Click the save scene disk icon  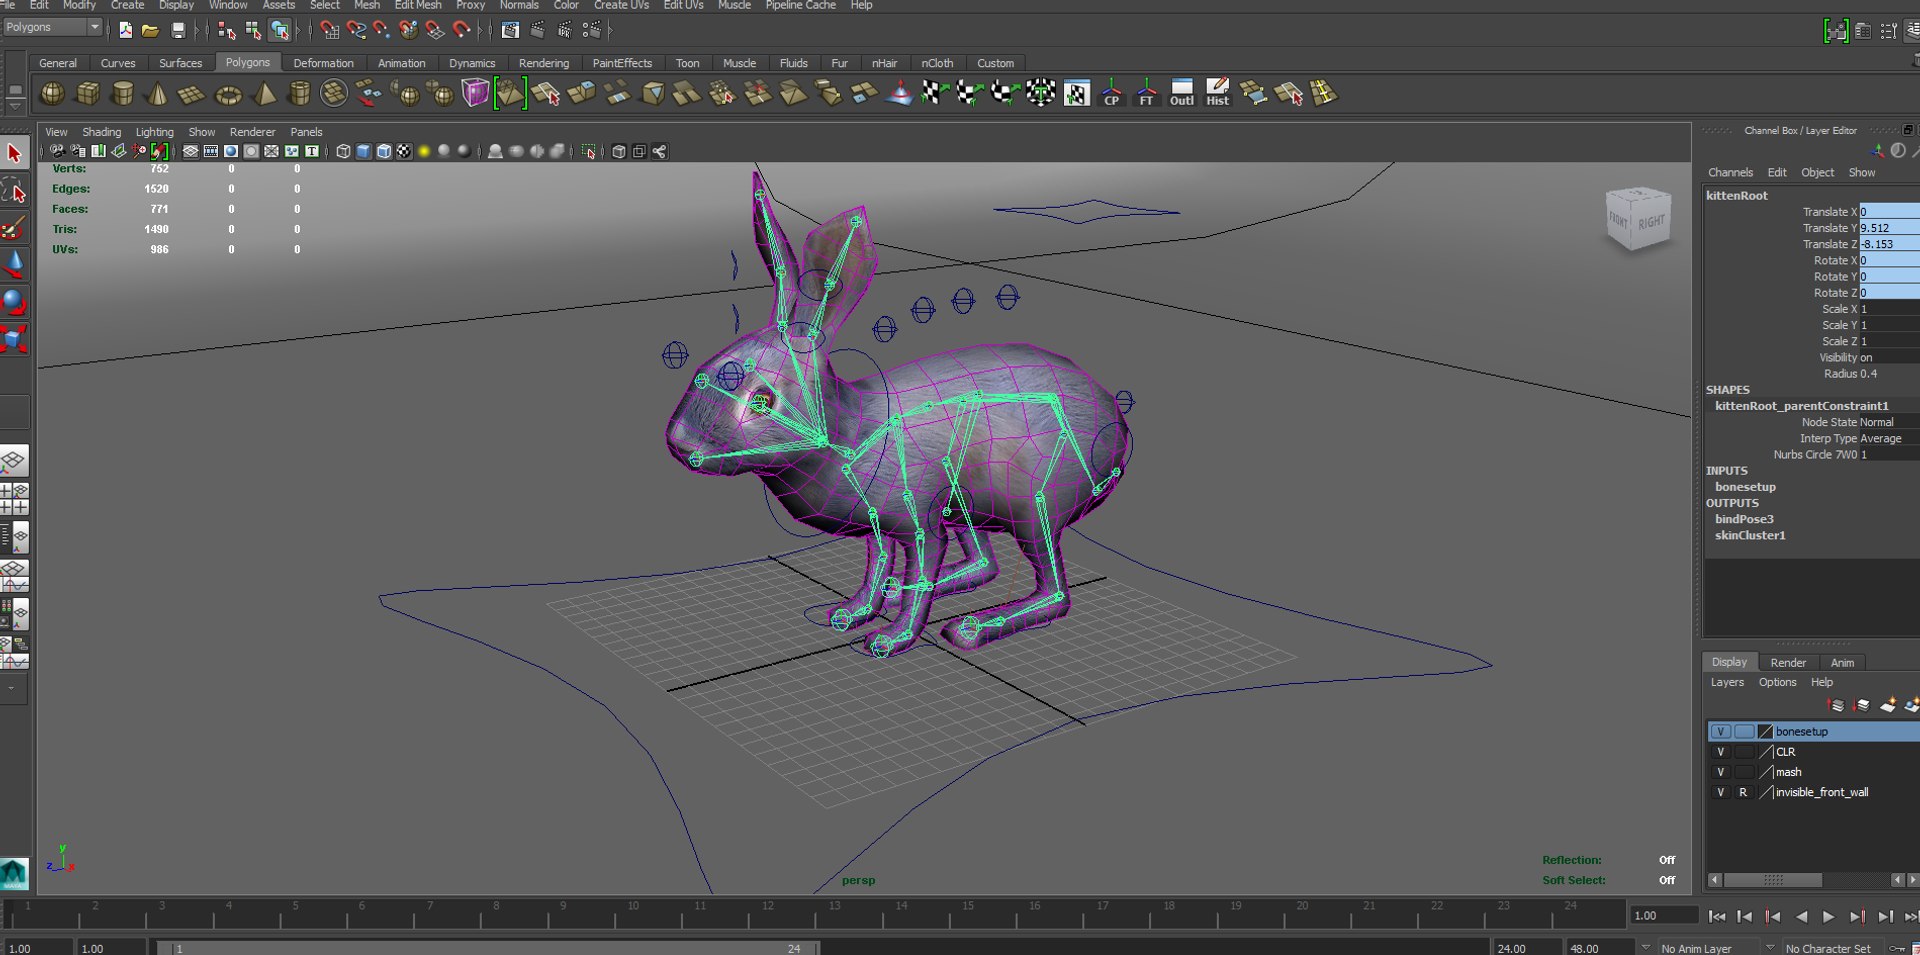(x=177, y=30)
